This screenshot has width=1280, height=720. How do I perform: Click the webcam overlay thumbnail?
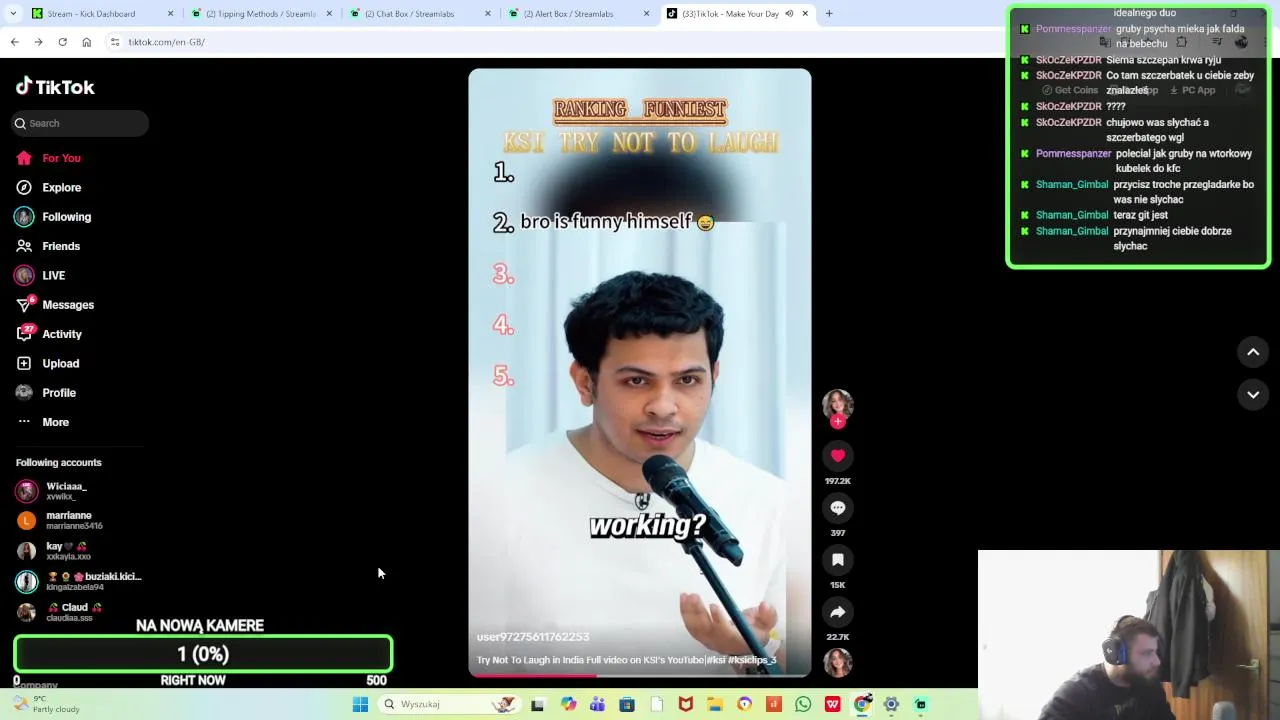[x=1129, y=635]
